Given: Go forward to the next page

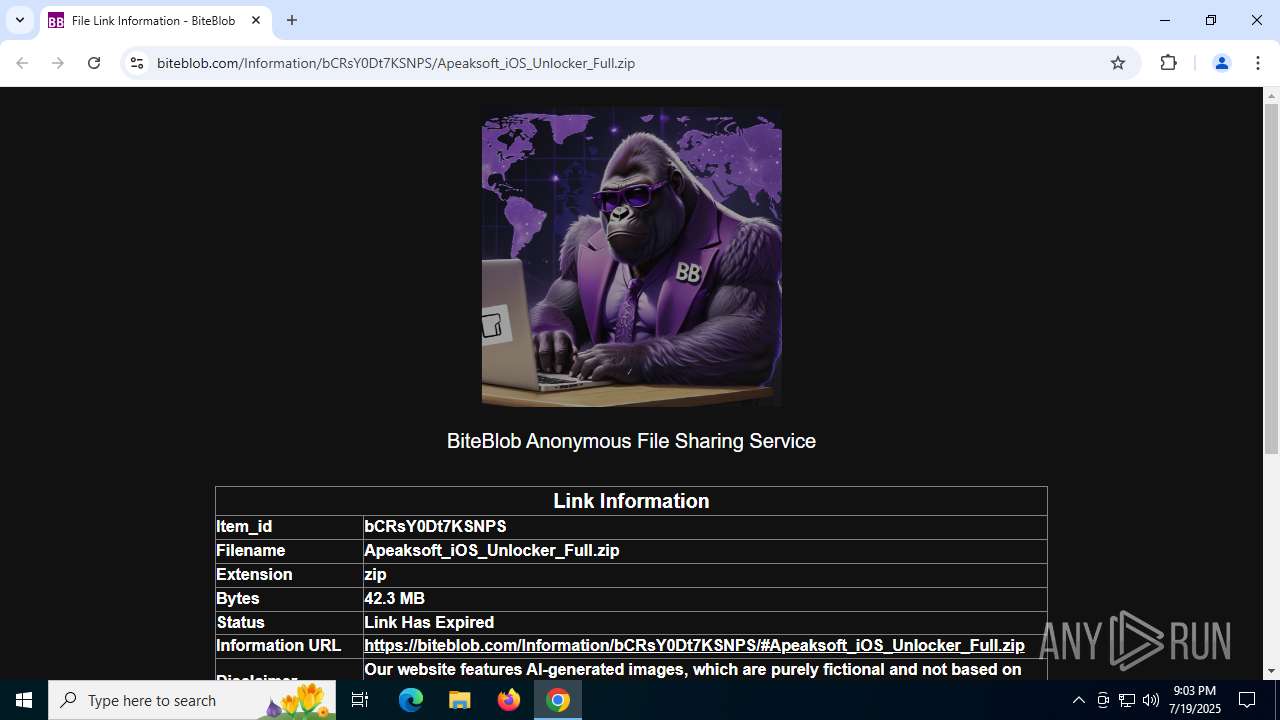Looking at the screenshot, I should coord(58,63).
